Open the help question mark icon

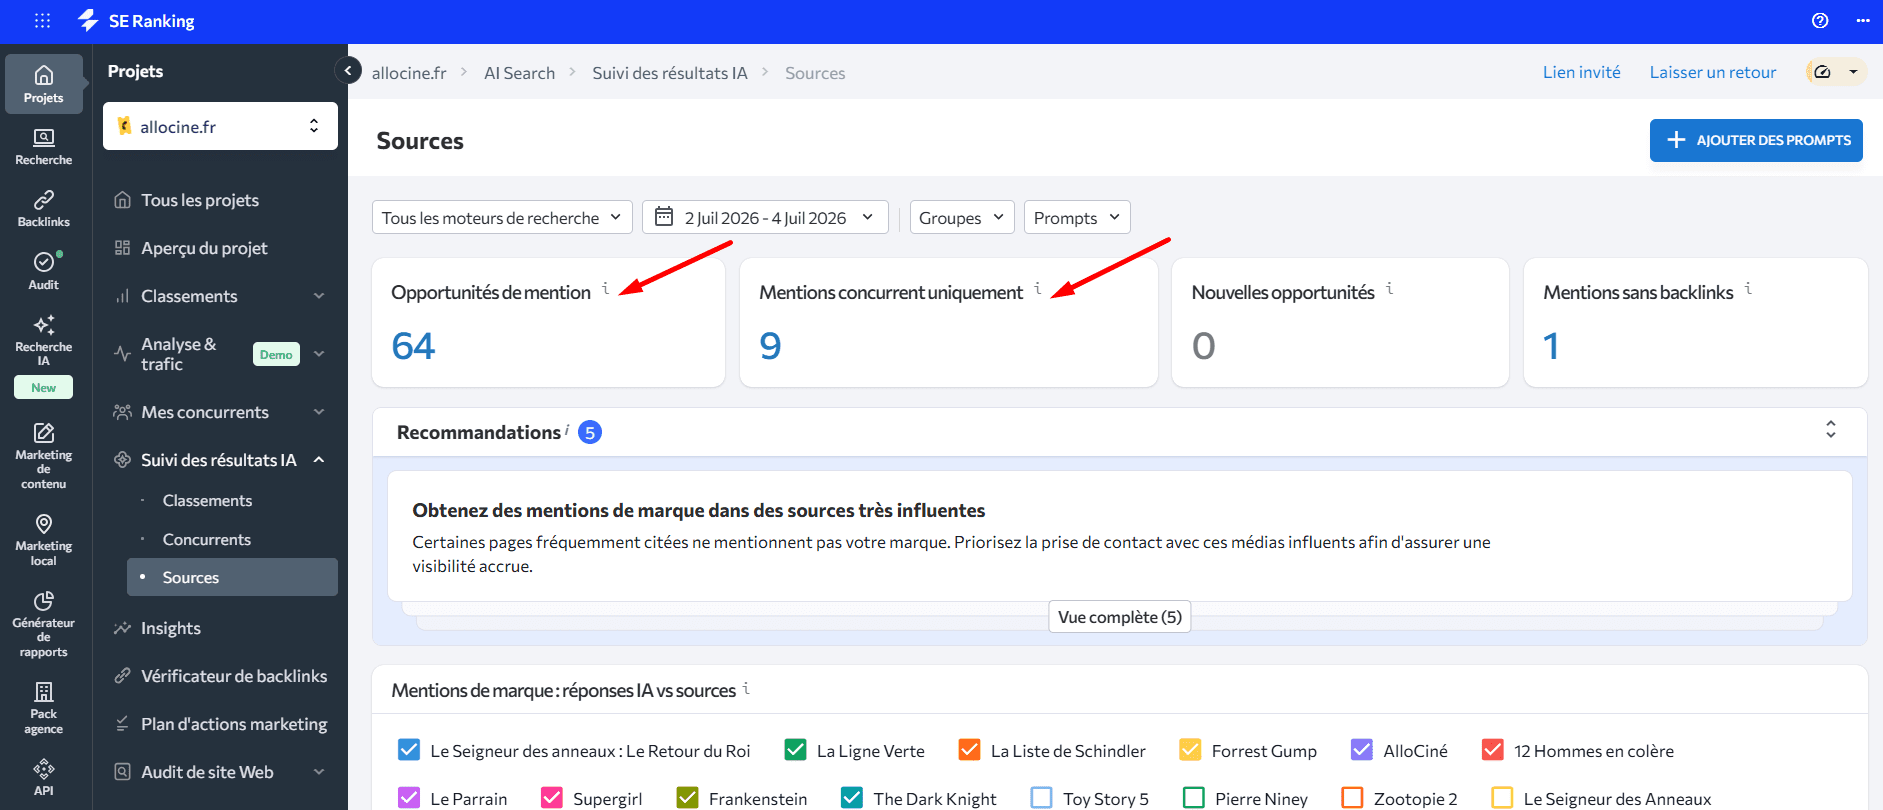click(x=1820, y=21)
